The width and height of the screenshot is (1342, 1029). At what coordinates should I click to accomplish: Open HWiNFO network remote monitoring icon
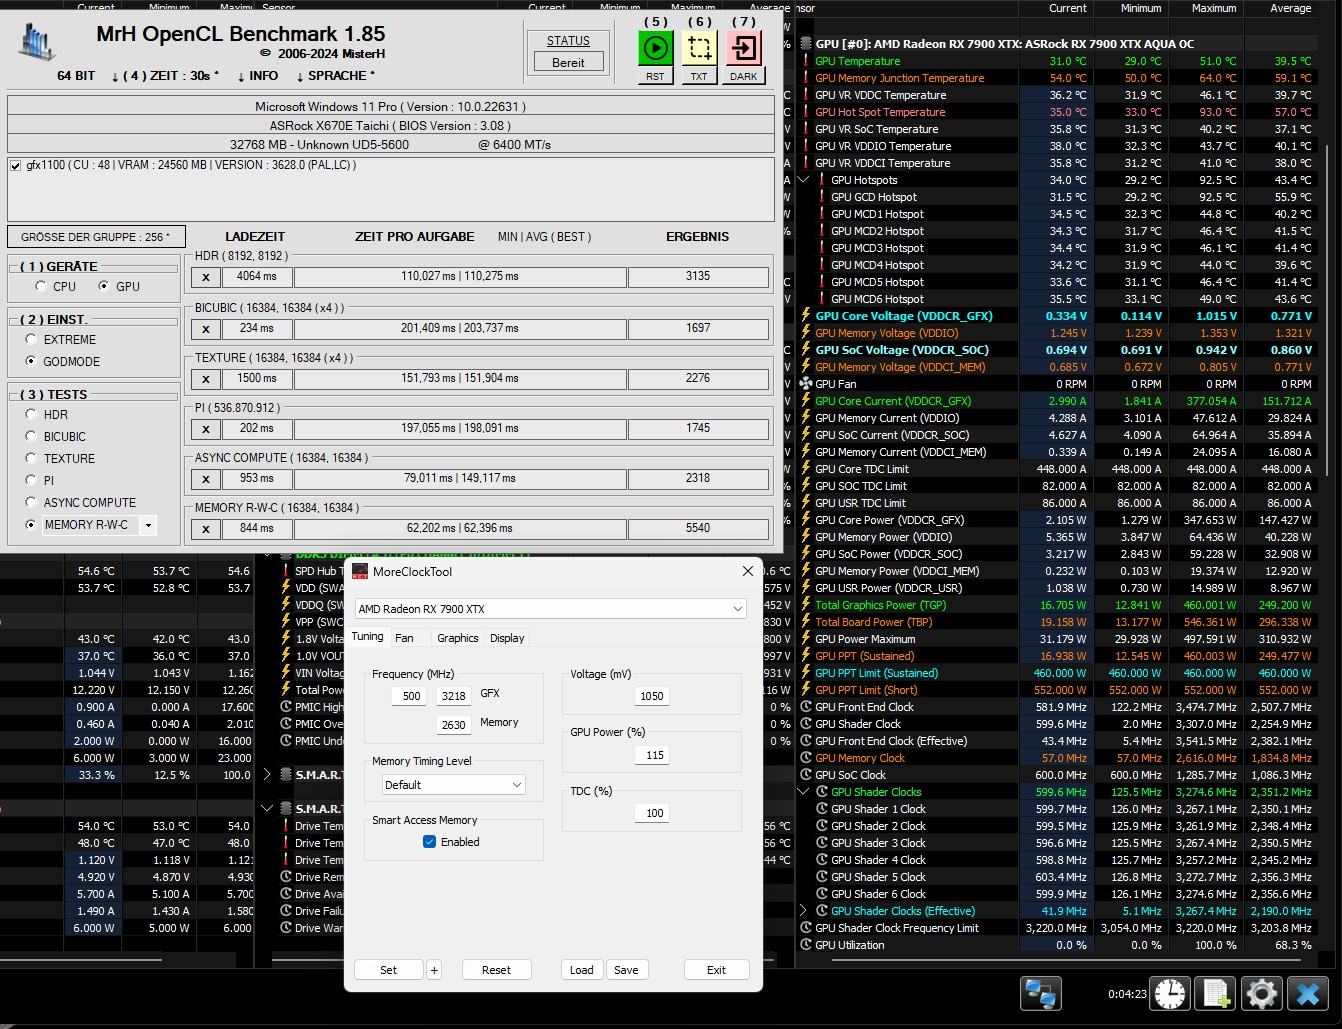(1040, 994)
